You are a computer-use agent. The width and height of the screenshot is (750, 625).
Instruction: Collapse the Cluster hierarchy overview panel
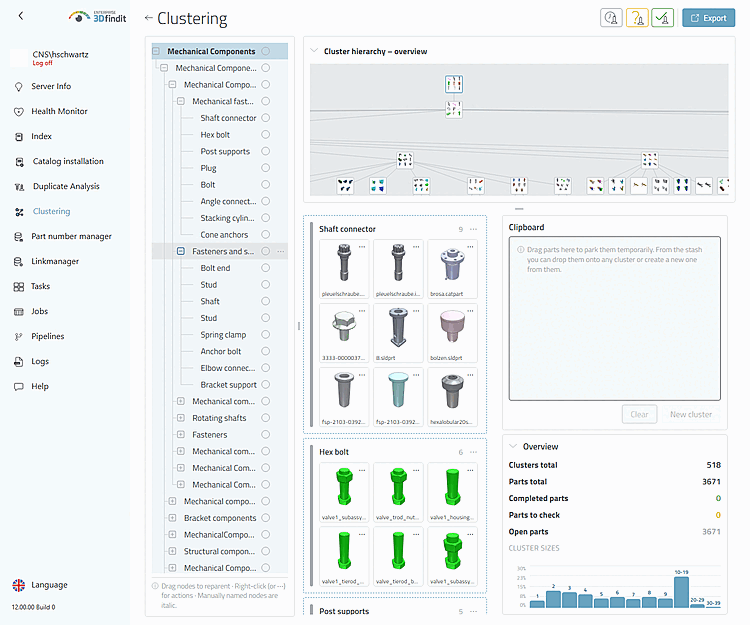coord(314,50)
